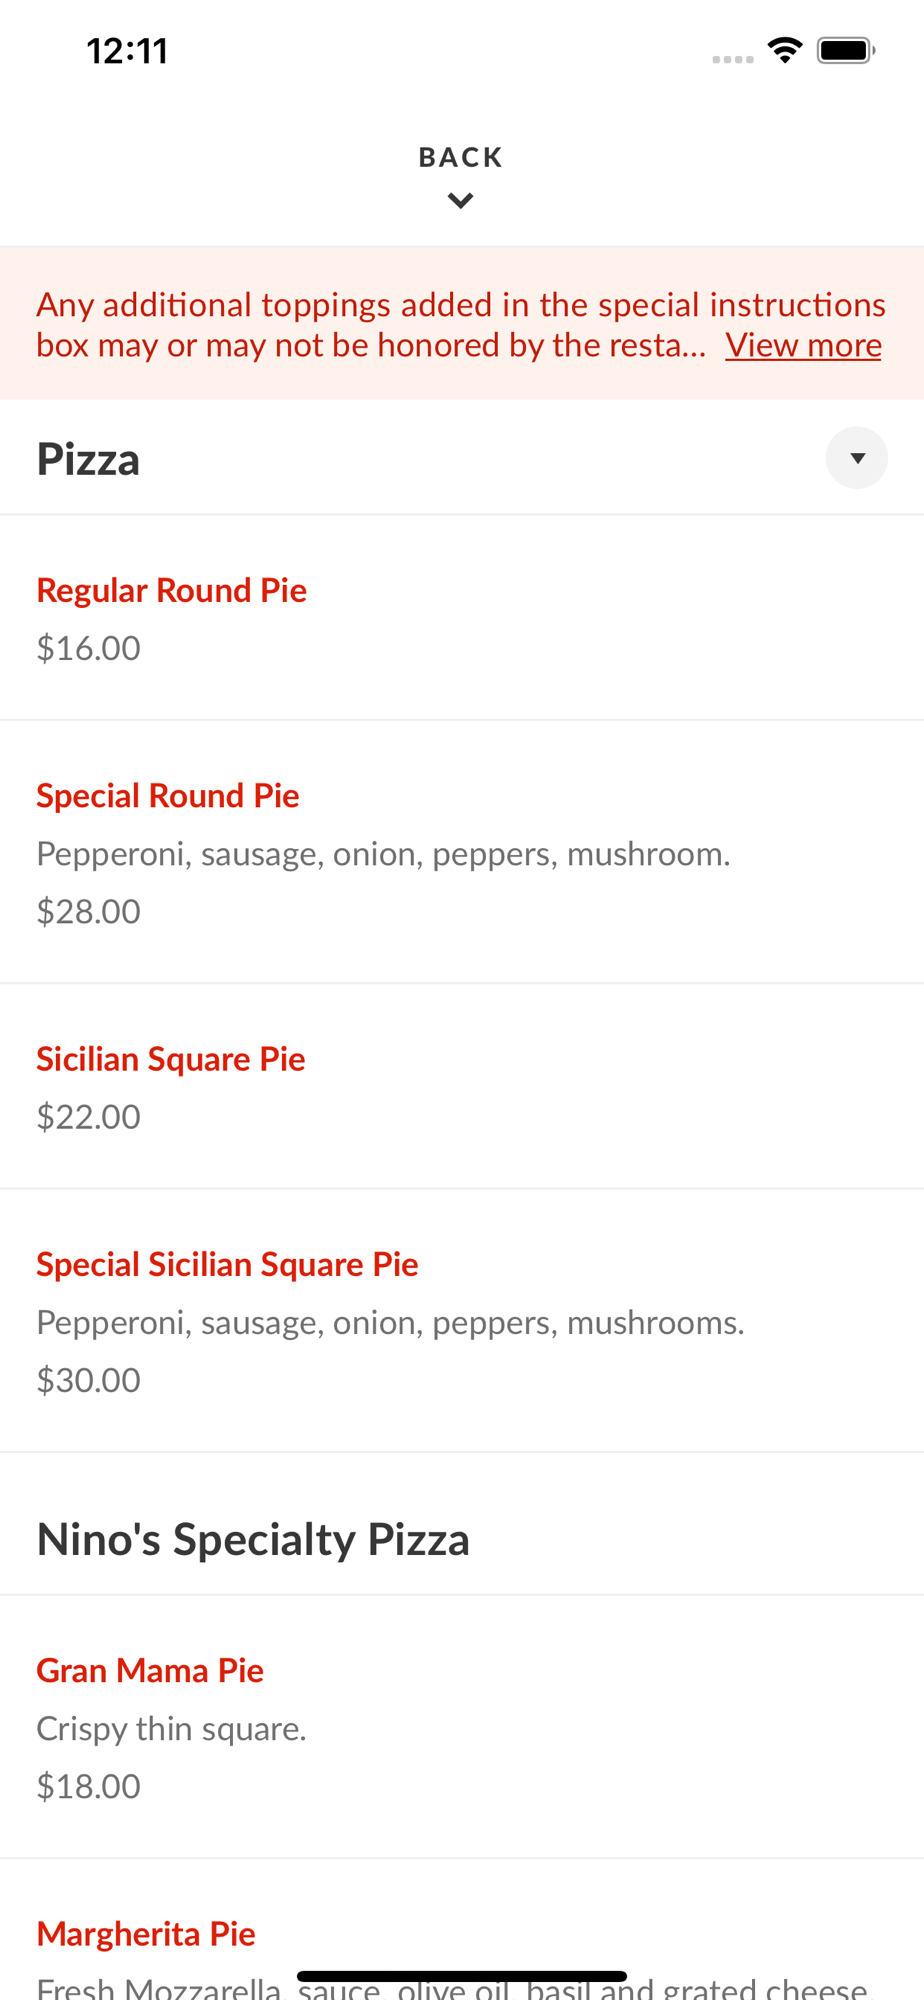The height and width of the screenshot is (2000, 924).
Task: Pick the Special Sicilian Square Pie item
Action: click(227, 1264)
